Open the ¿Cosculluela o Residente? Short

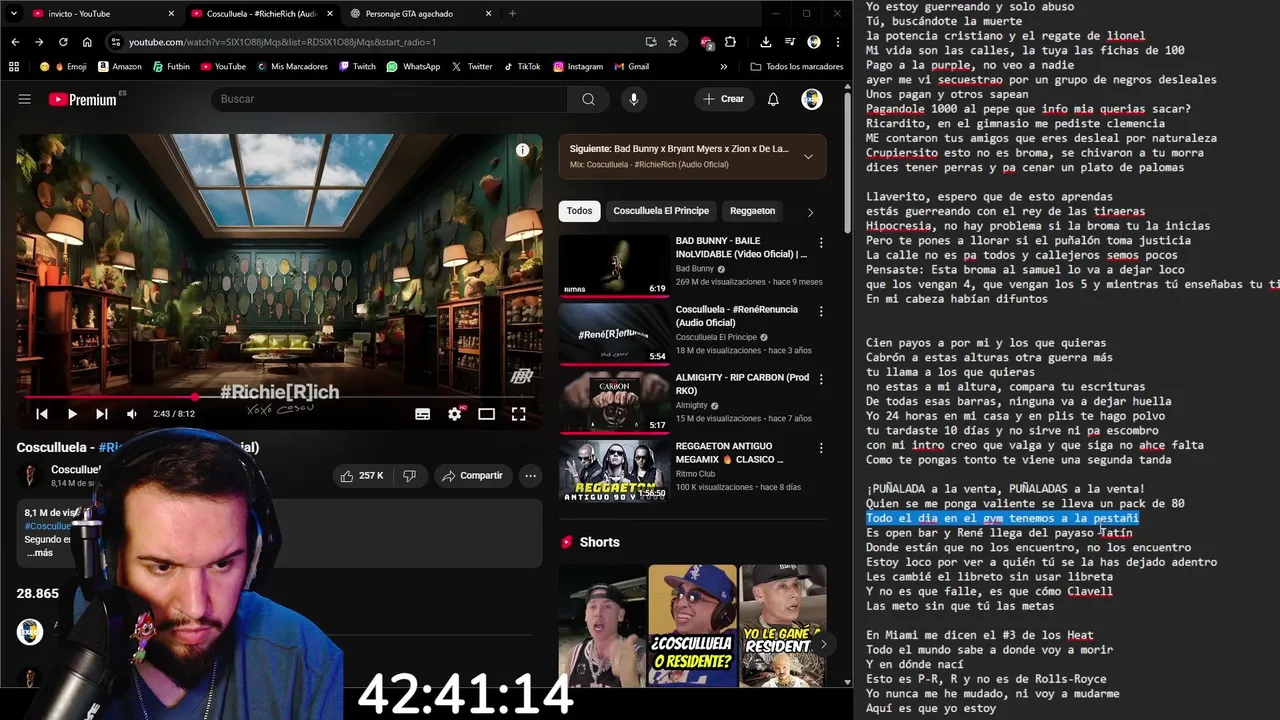click(x=692, y=626)
